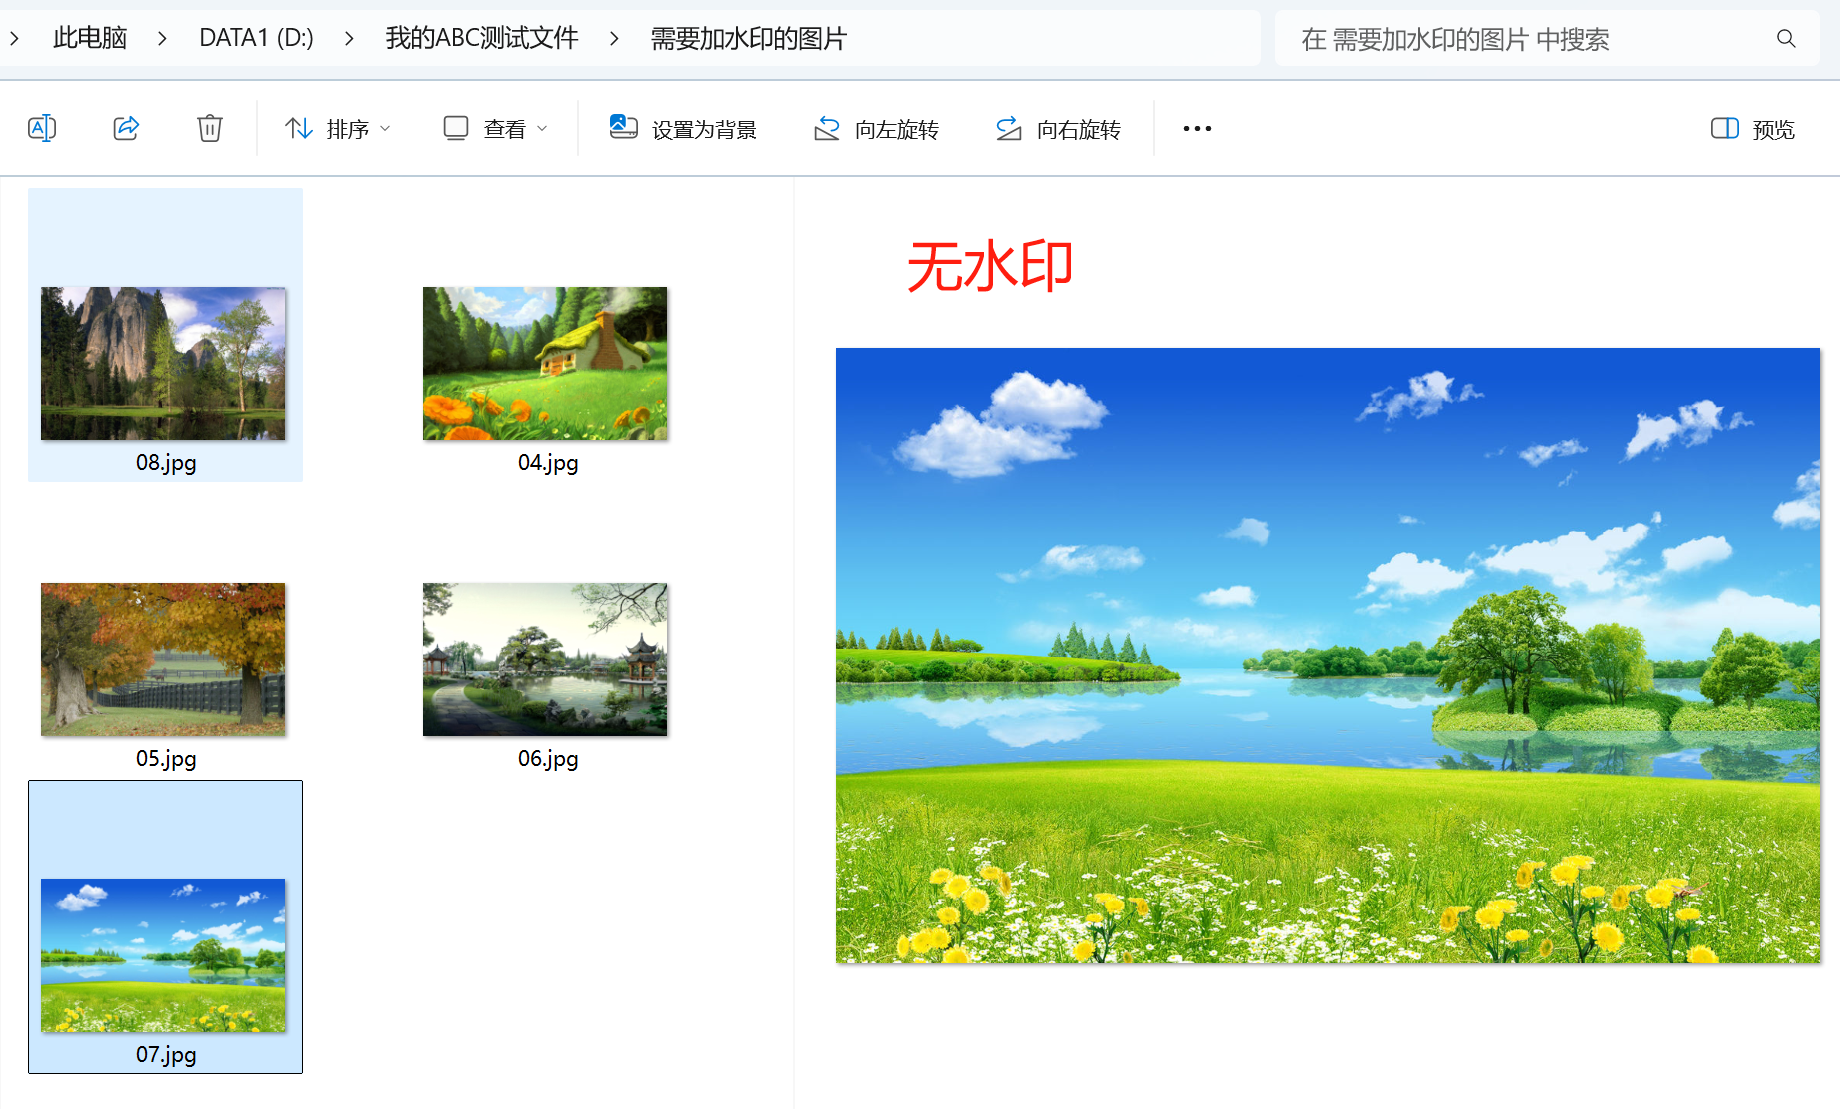This screenshot has width=1840, height=1109.
Task: Click the Delete trash icon
Action: pos(210,128)
